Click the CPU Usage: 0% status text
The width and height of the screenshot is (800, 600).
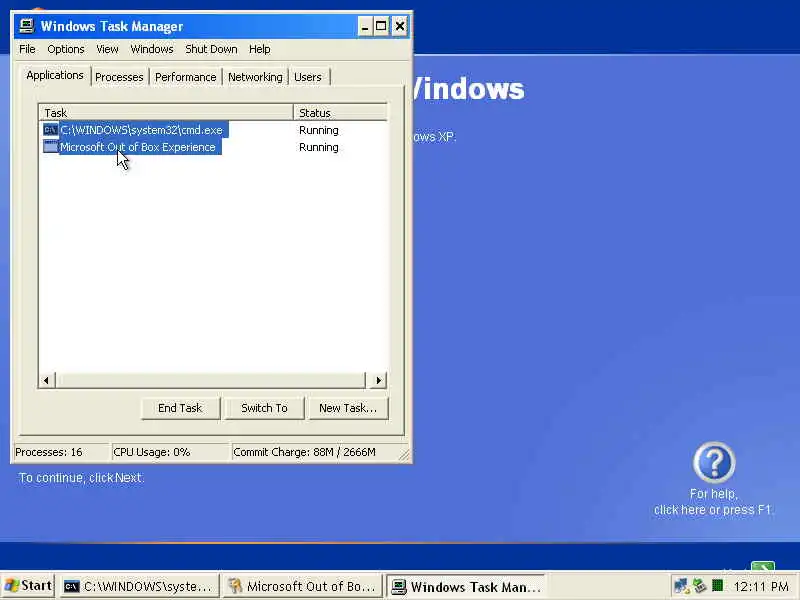tap(152, 452)
